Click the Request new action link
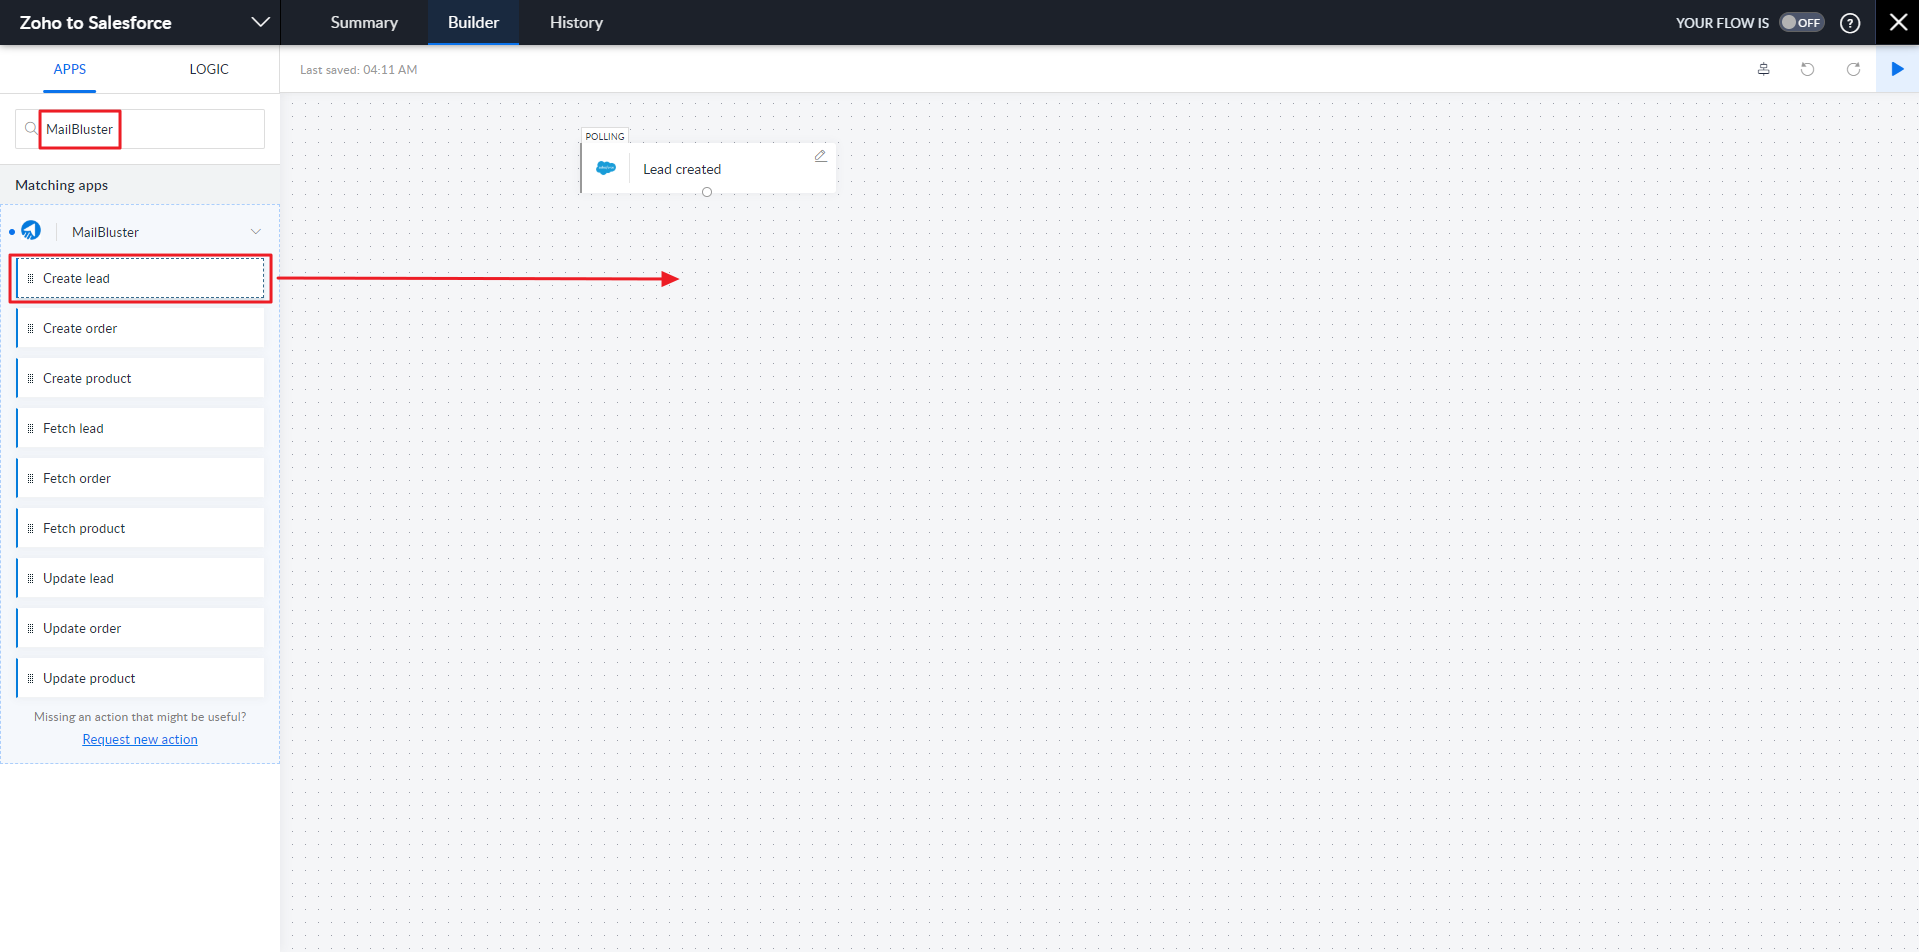Viewport: 1919px width, 952px height. click(x=140, y=739)
